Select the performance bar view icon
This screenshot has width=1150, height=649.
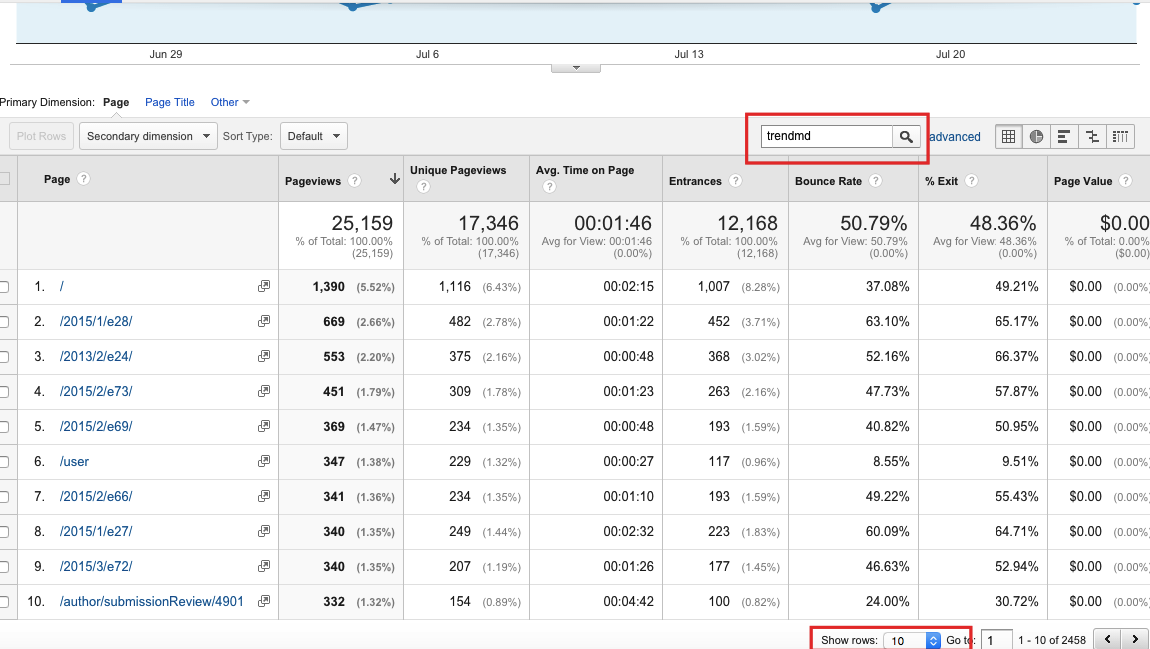tap(1064, 137)
